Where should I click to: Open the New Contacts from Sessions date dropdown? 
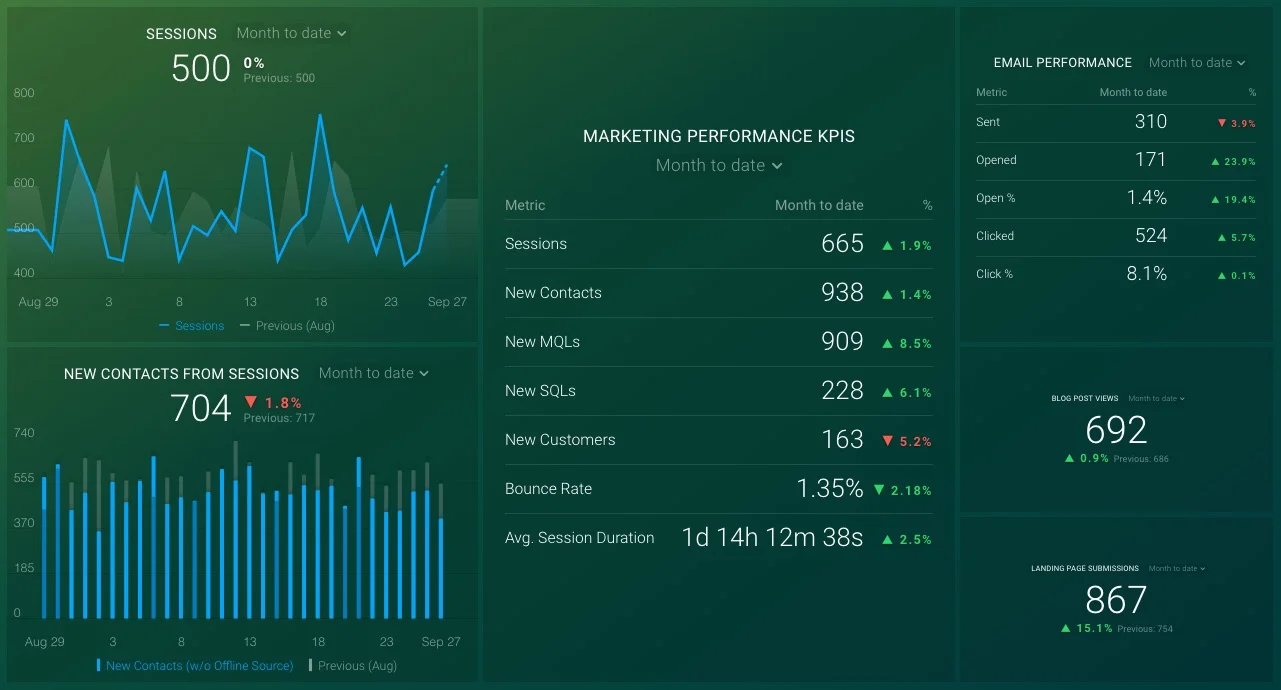373,373
